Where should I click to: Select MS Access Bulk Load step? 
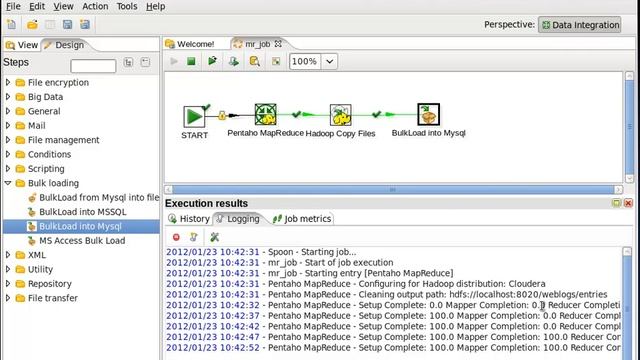tap(77, 241)
